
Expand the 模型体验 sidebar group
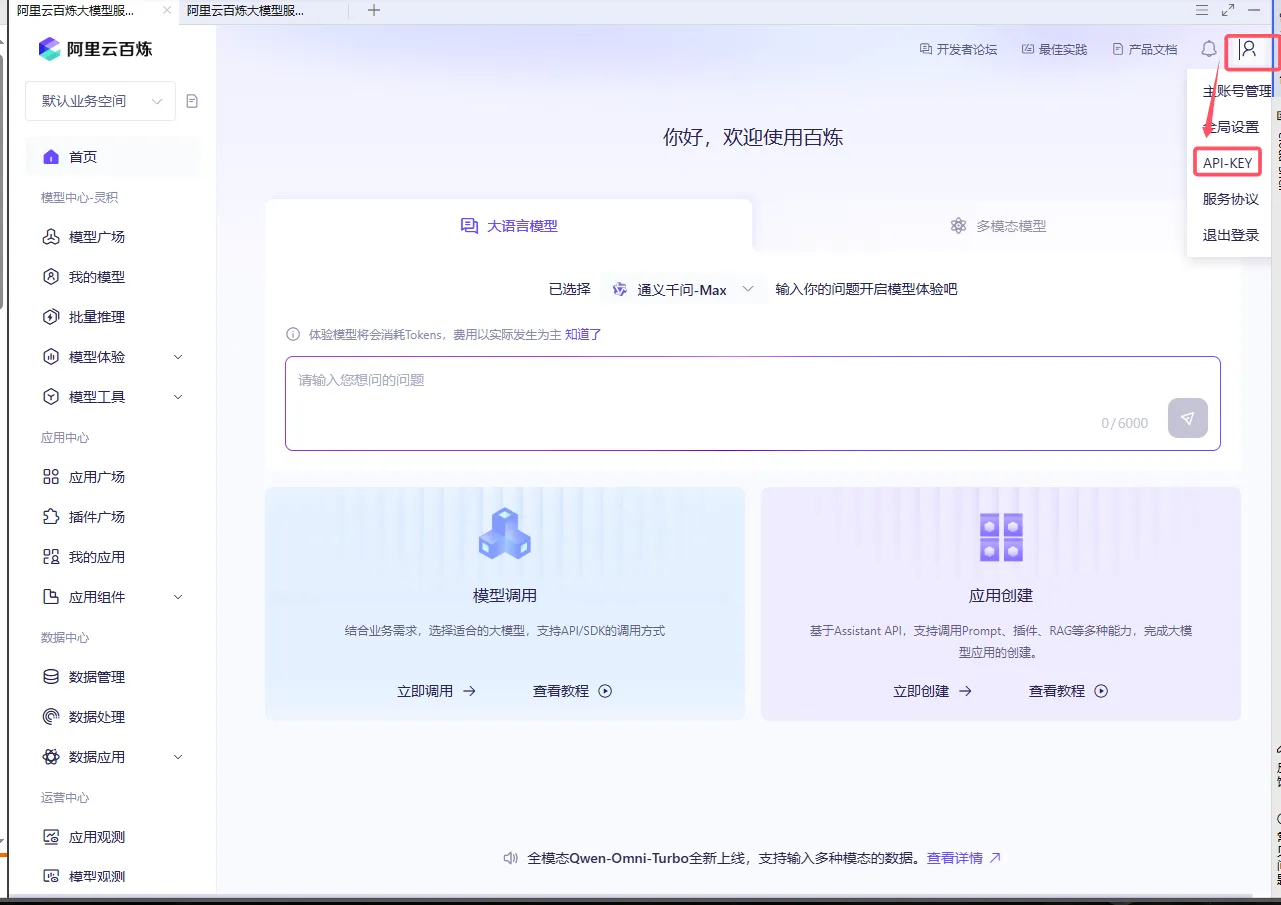[x=112, y=357]
